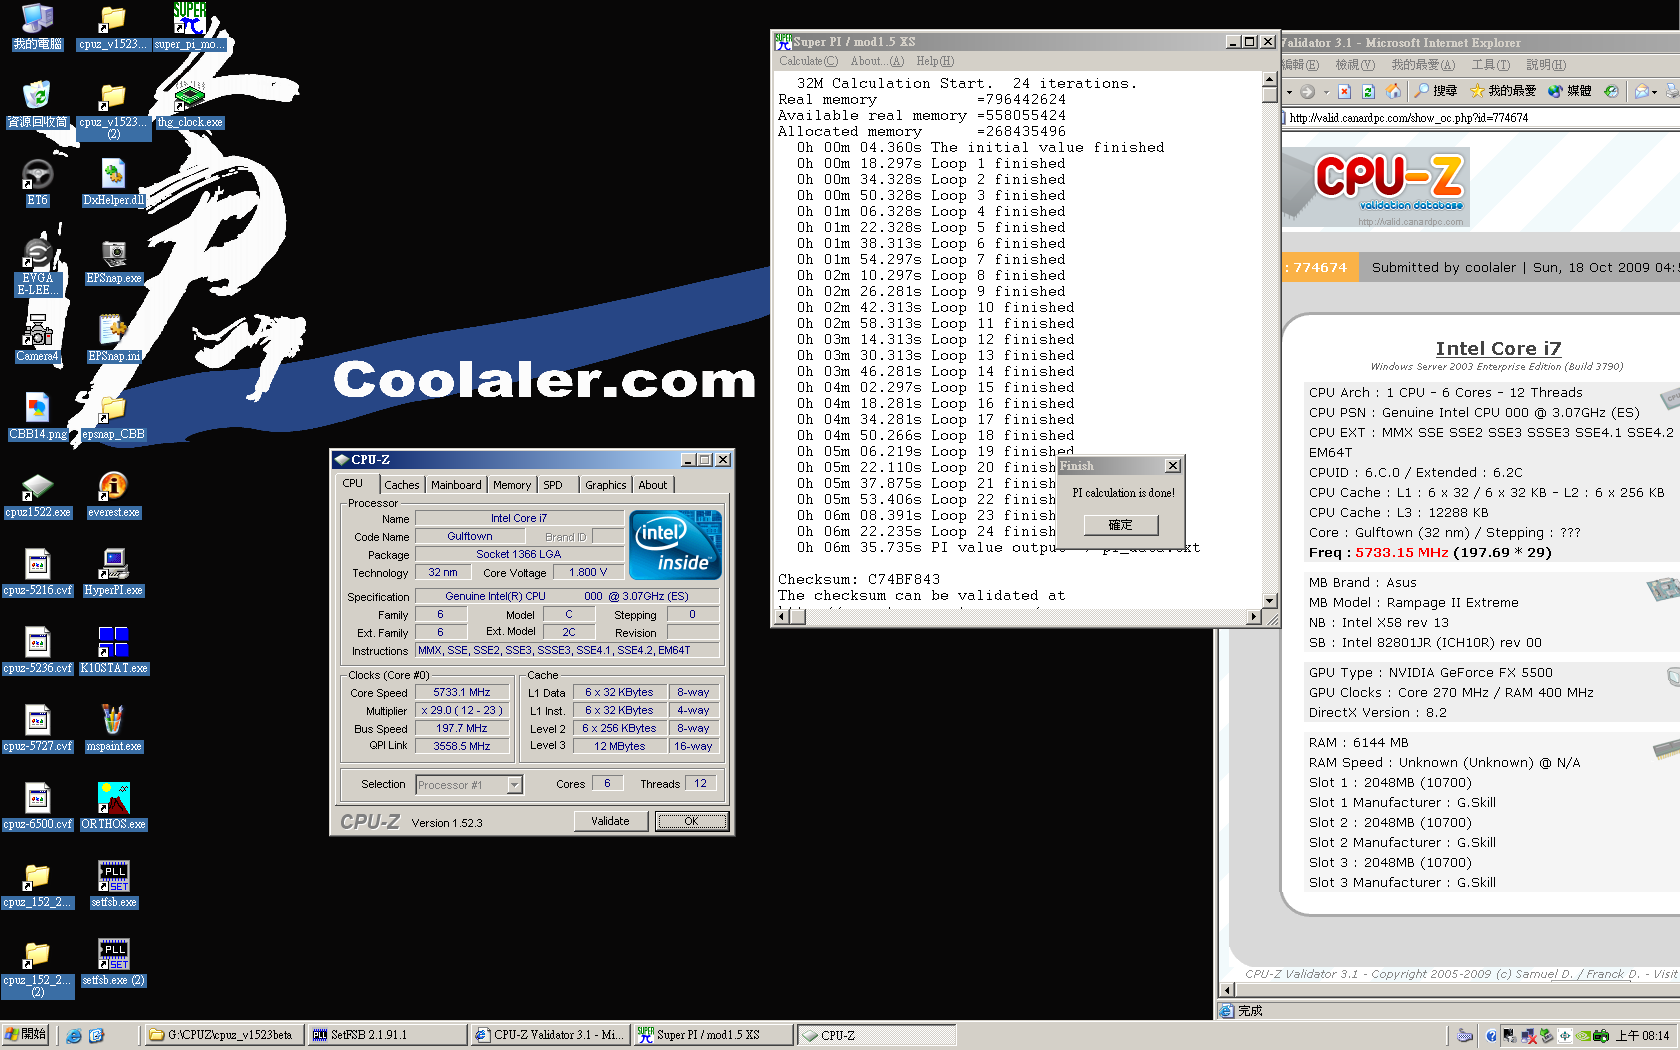Viewport: 1680px width, 1050px height.
Task: Select the CBB14.png image file icon
Action: coord(37,416)
